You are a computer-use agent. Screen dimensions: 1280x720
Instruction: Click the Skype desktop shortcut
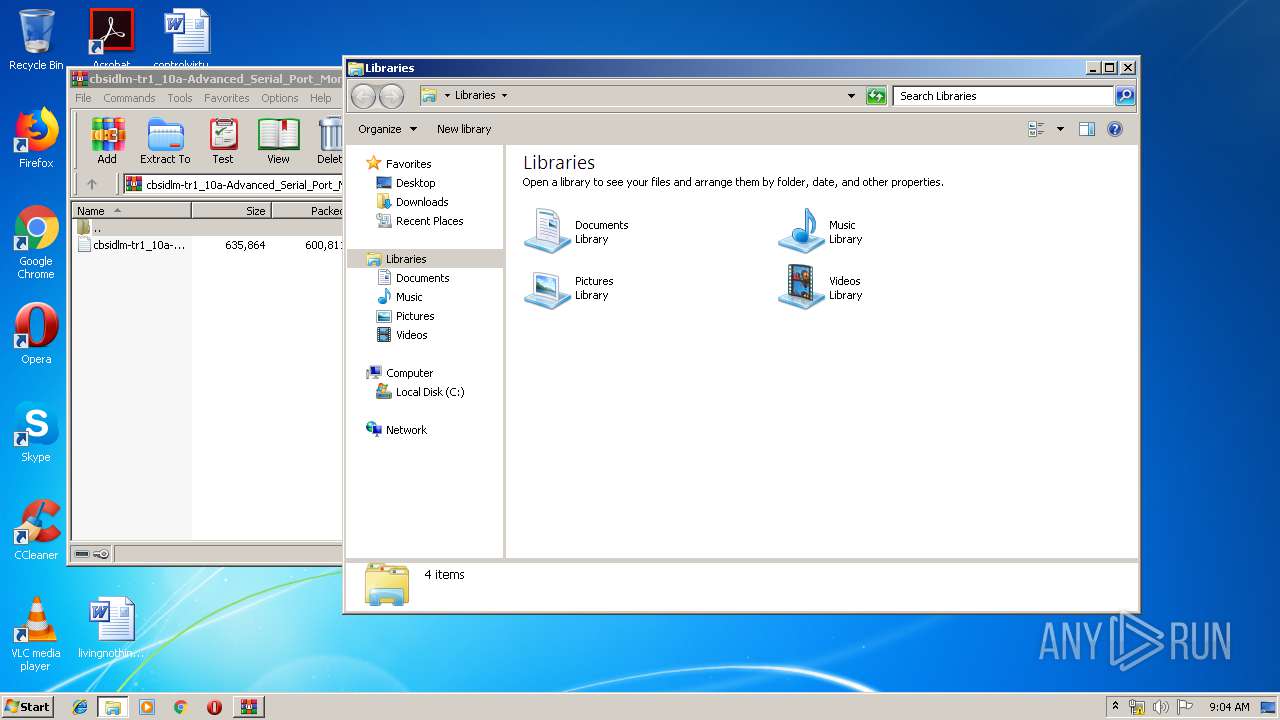(36, 432)
